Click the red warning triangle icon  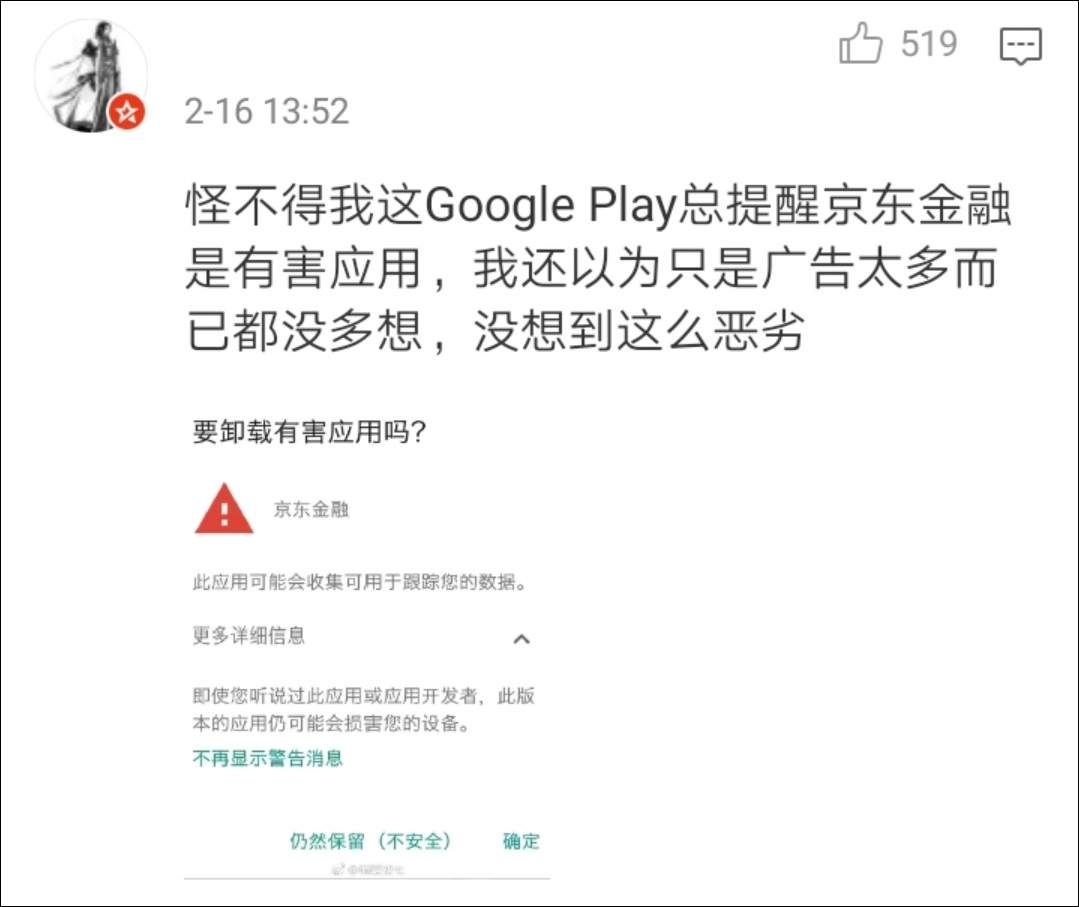[x=224, y=509]
